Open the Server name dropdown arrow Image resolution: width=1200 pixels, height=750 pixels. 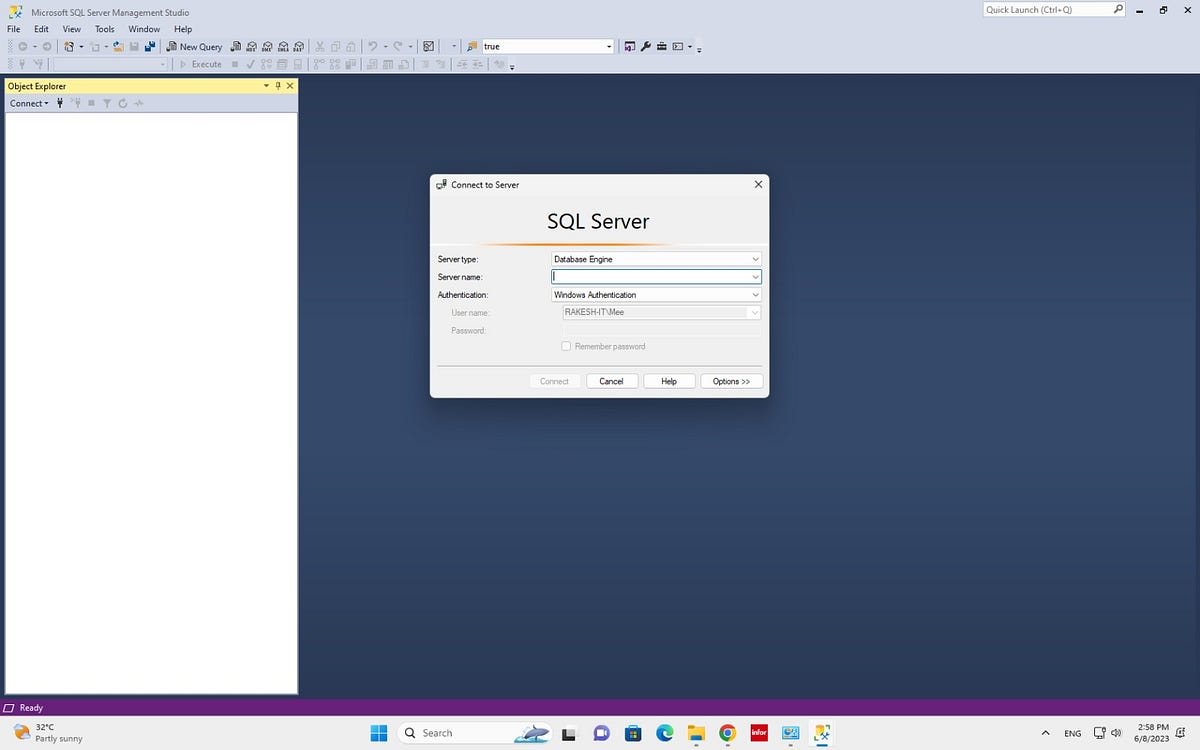[x=756, y=277]
